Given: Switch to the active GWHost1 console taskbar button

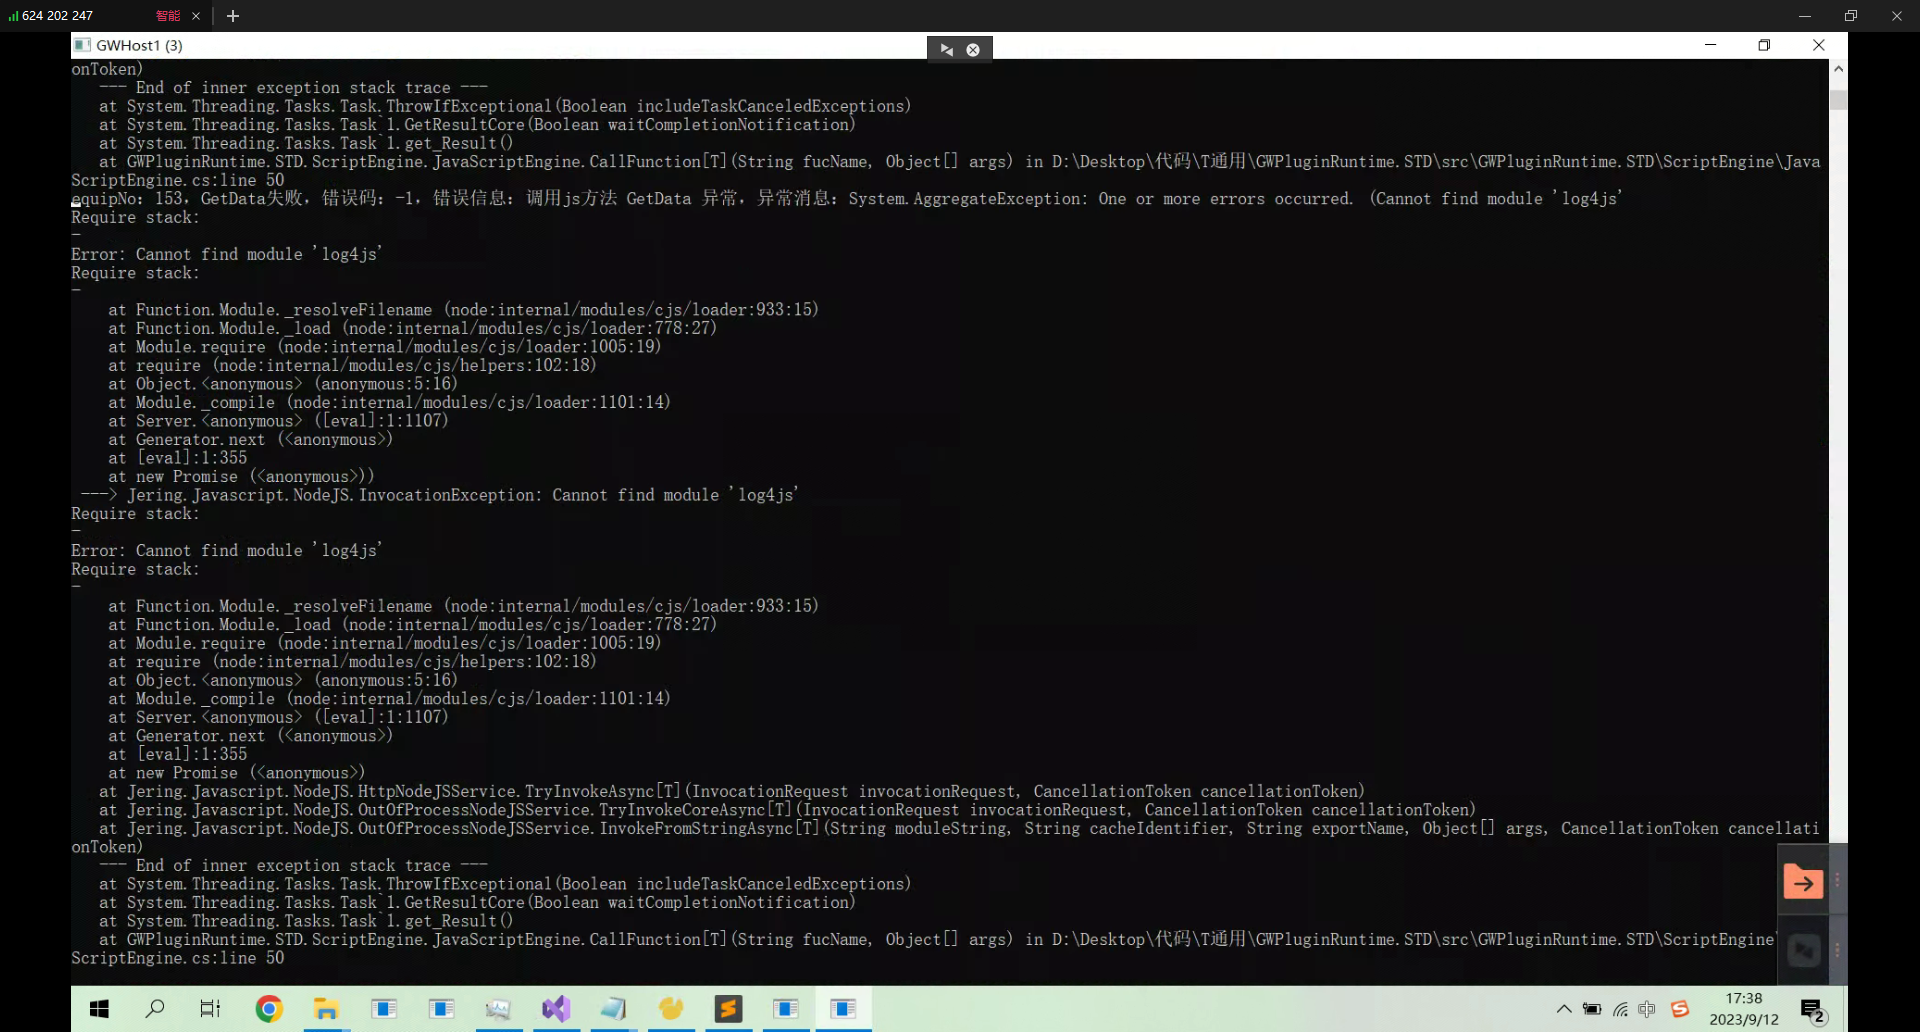Looking at the screenshot, I should point(844,1009).
